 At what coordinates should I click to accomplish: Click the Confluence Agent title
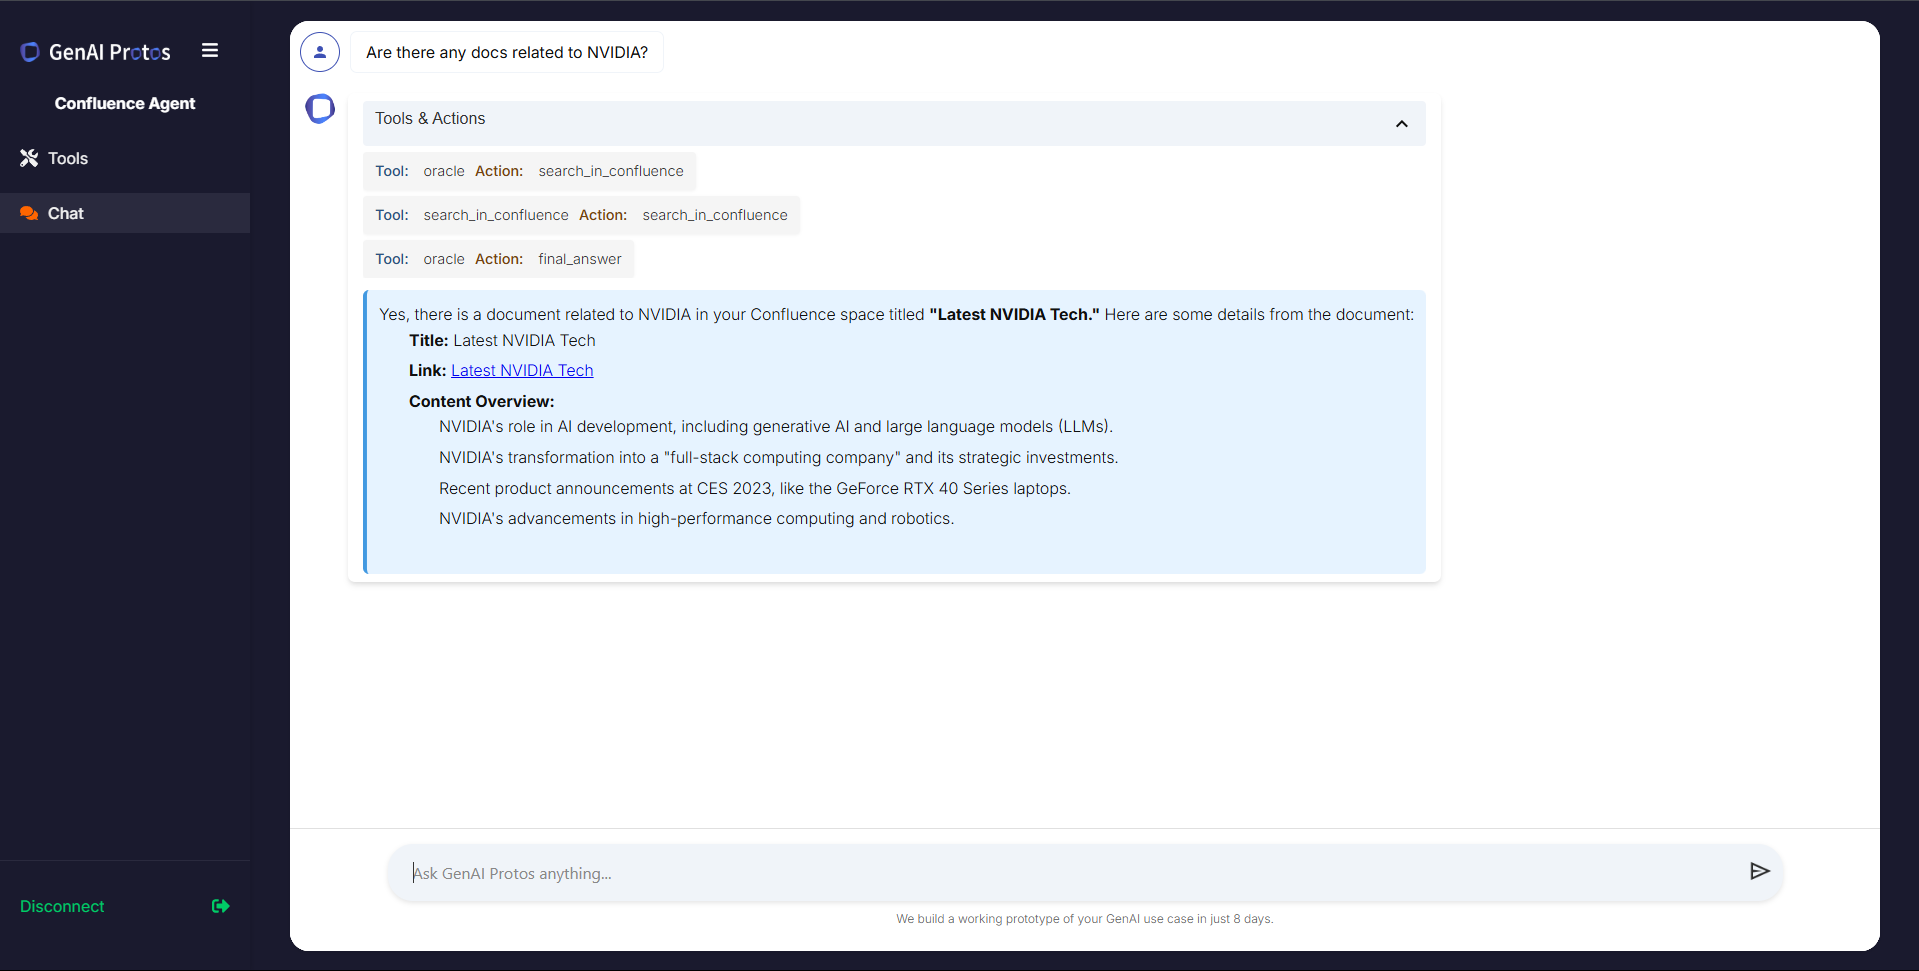(125, 103)
